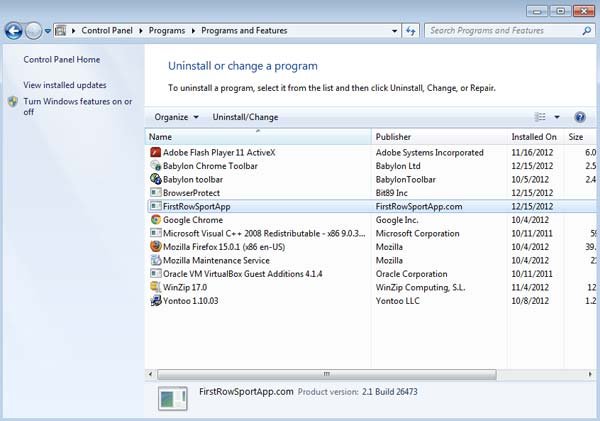
Task: Click the magnifier search icon
Action: tap(586, 31)
